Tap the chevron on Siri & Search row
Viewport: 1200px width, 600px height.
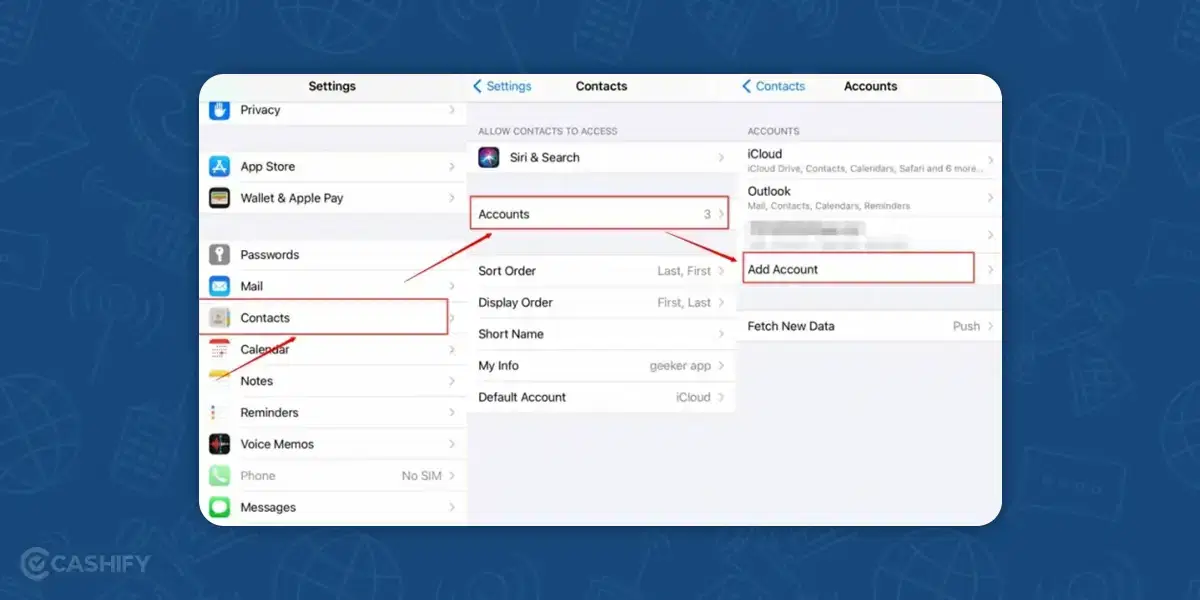click(x=721, y=157)
